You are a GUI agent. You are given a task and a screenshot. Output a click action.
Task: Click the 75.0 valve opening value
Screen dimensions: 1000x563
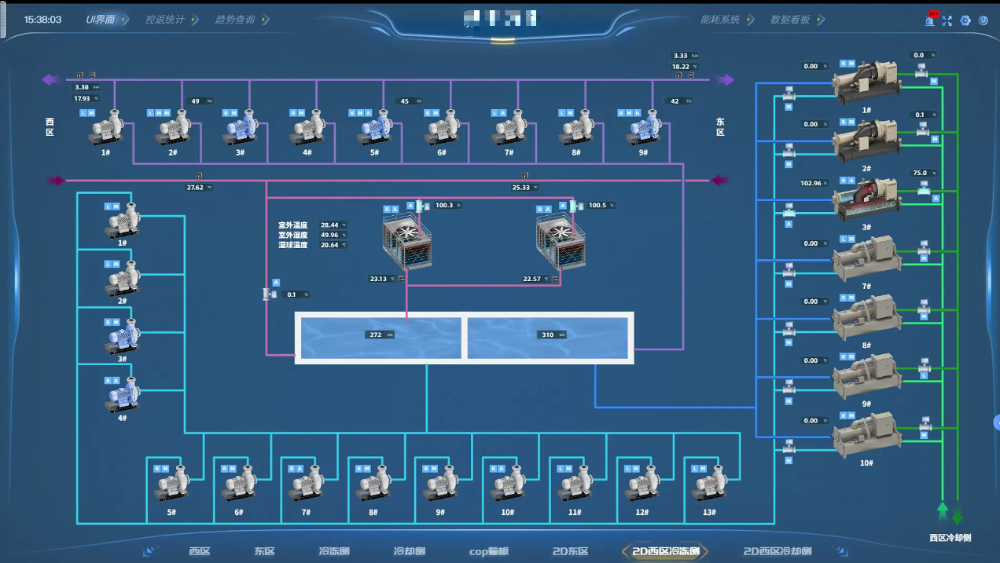[923, 173]
